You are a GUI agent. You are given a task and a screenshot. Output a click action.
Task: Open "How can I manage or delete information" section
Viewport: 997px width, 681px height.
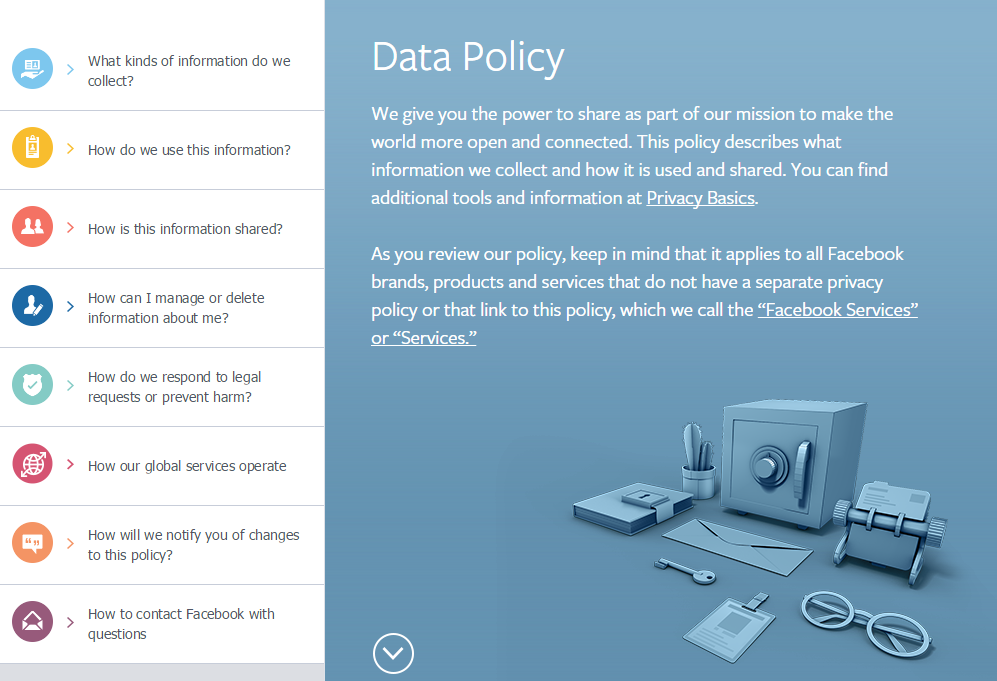(x=176, y=308)
